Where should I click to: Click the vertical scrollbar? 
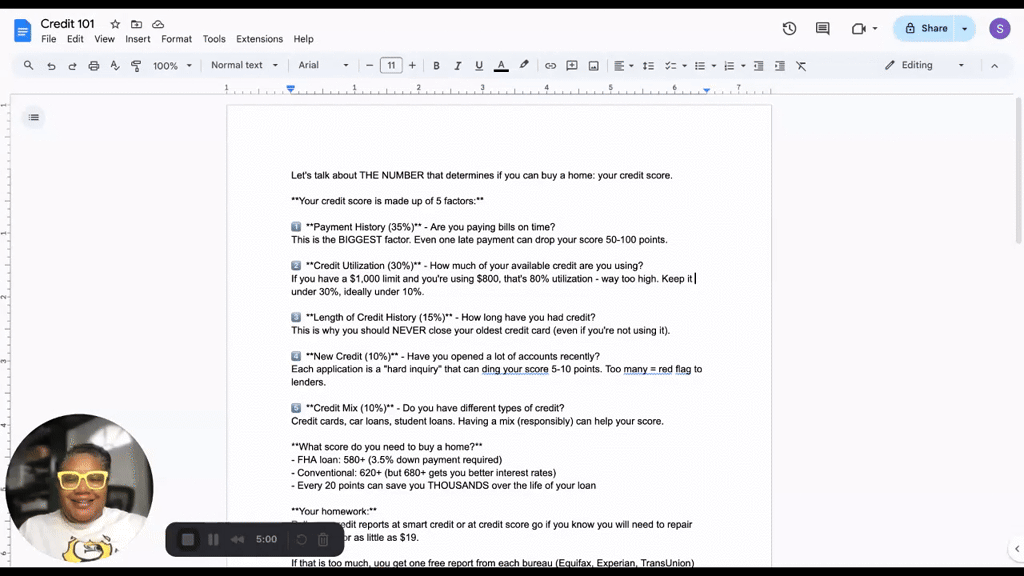(1019, 171)
